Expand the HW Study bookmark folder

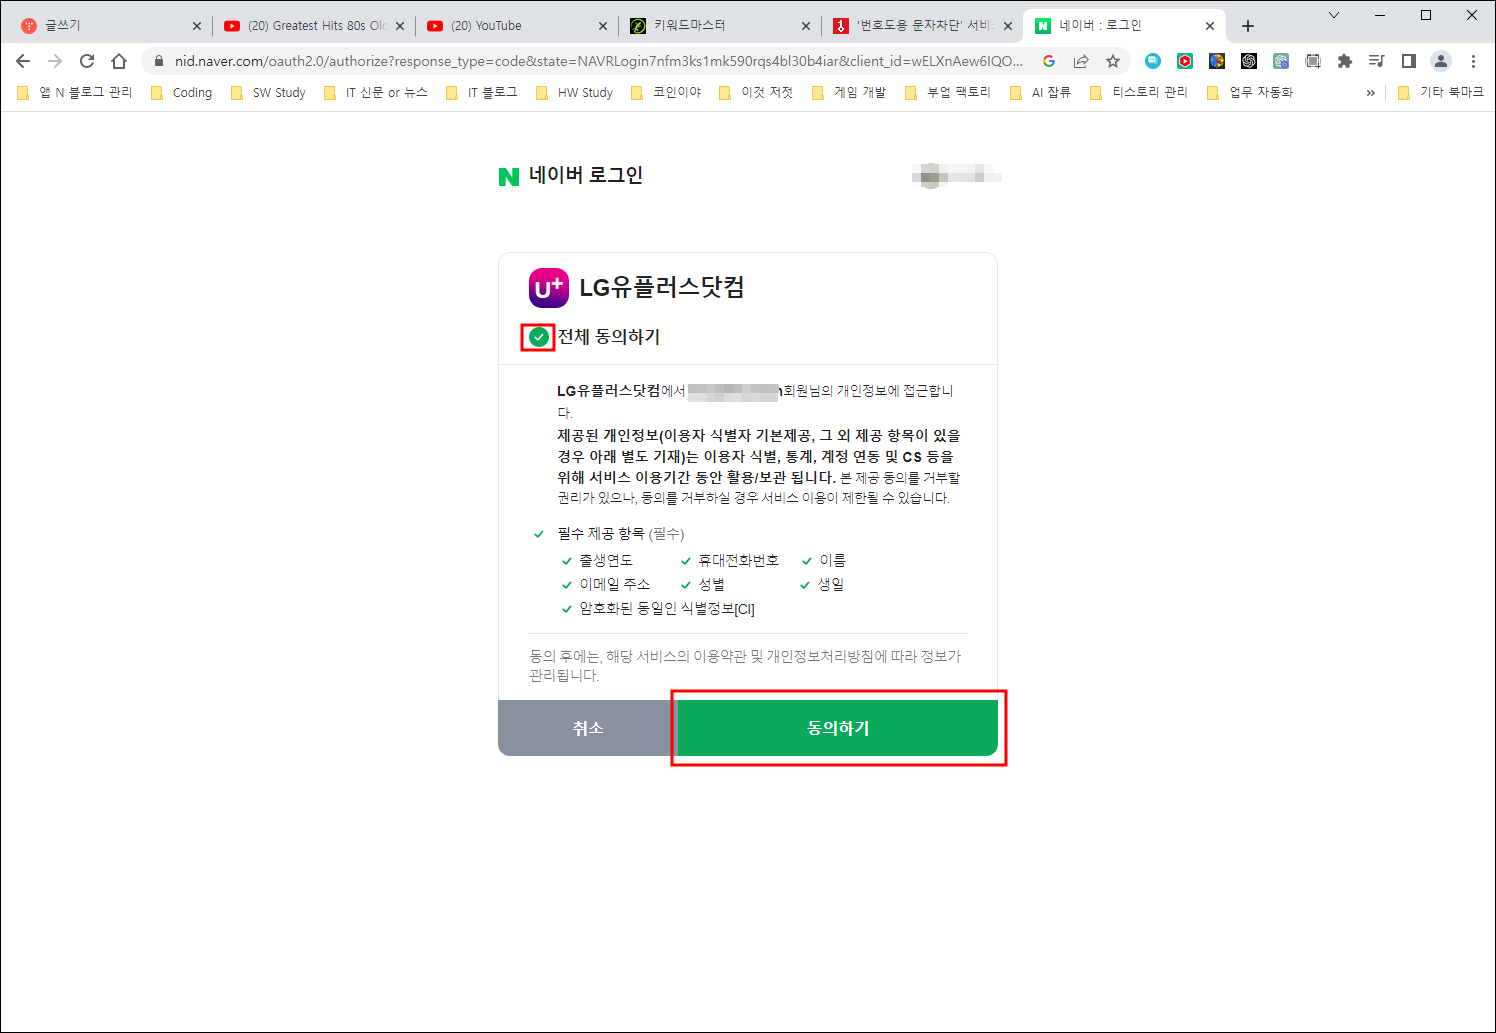[574, 93]
